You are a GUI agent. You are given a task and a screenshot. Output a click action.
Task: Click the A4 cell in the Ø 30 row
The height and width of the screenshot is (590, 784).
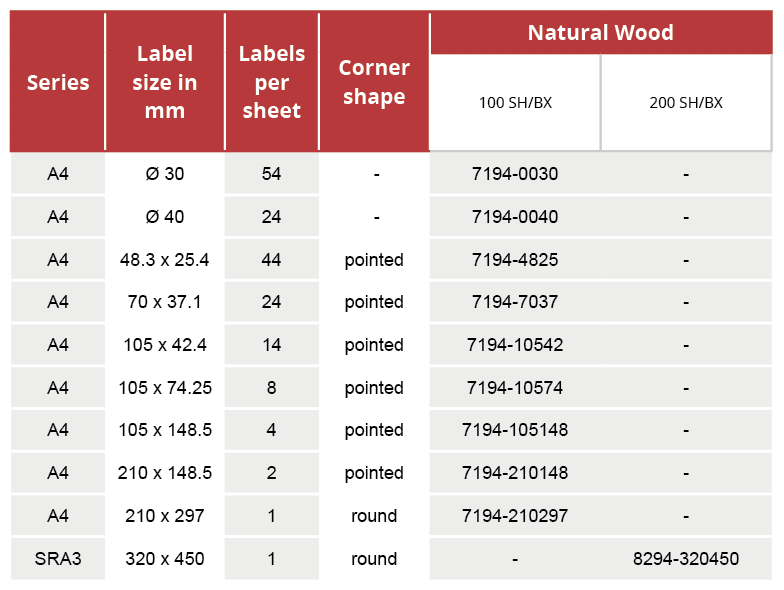tap(58, 174)
